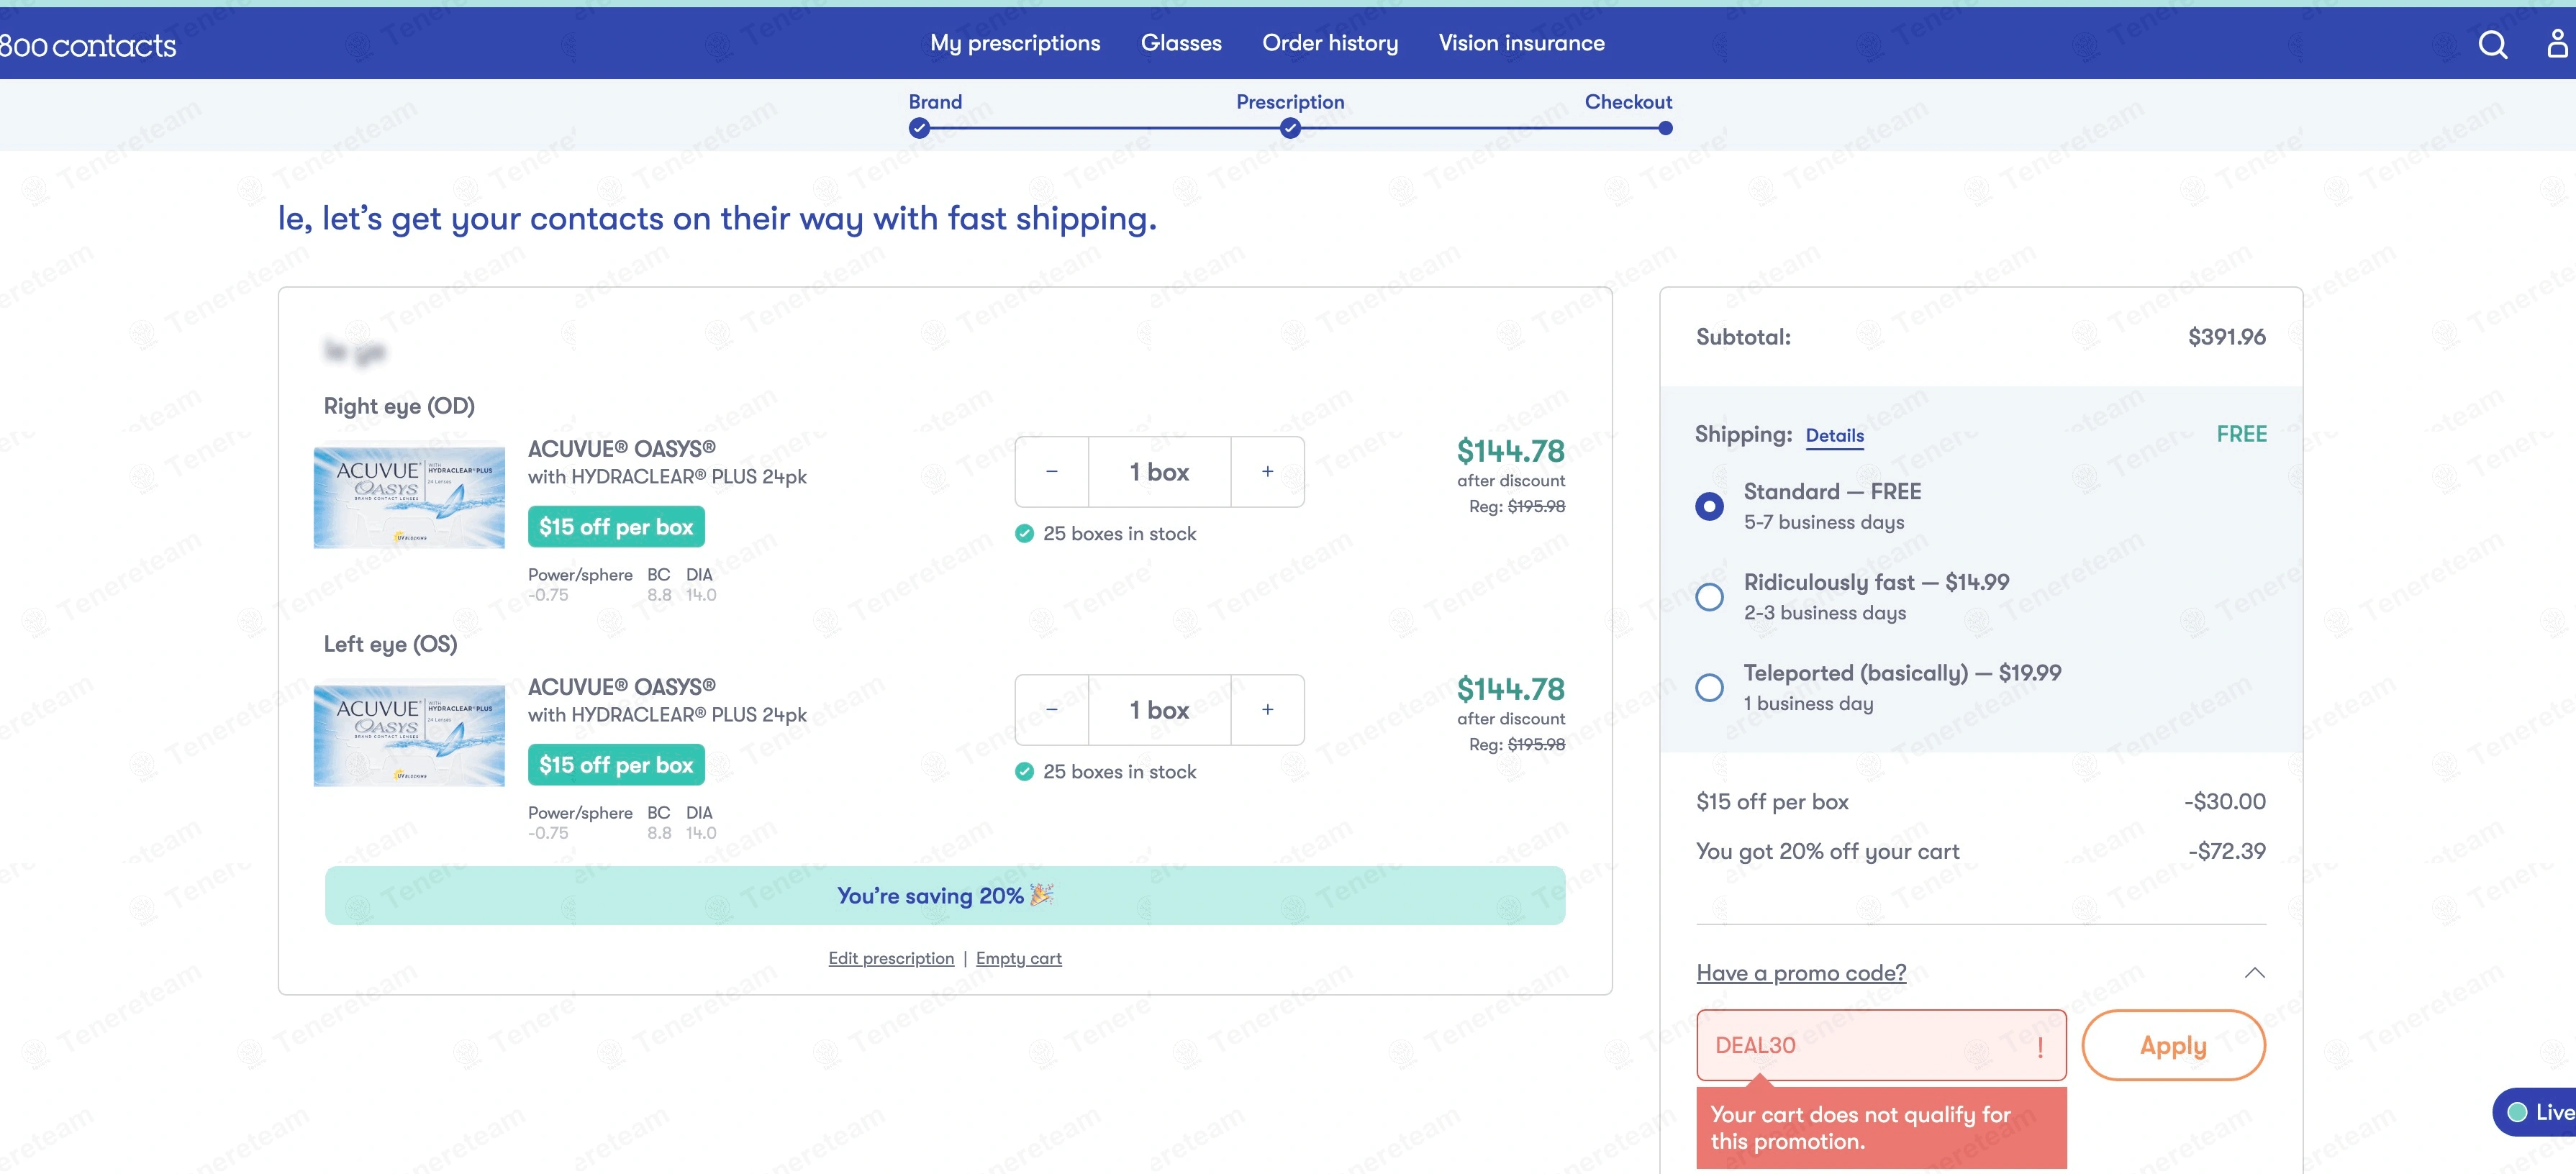Click the -$72.39 discount amount
Image resolution: width=2576 pixels, height=1174 pixels.
pyautogui.click(x=2226, y=851)
